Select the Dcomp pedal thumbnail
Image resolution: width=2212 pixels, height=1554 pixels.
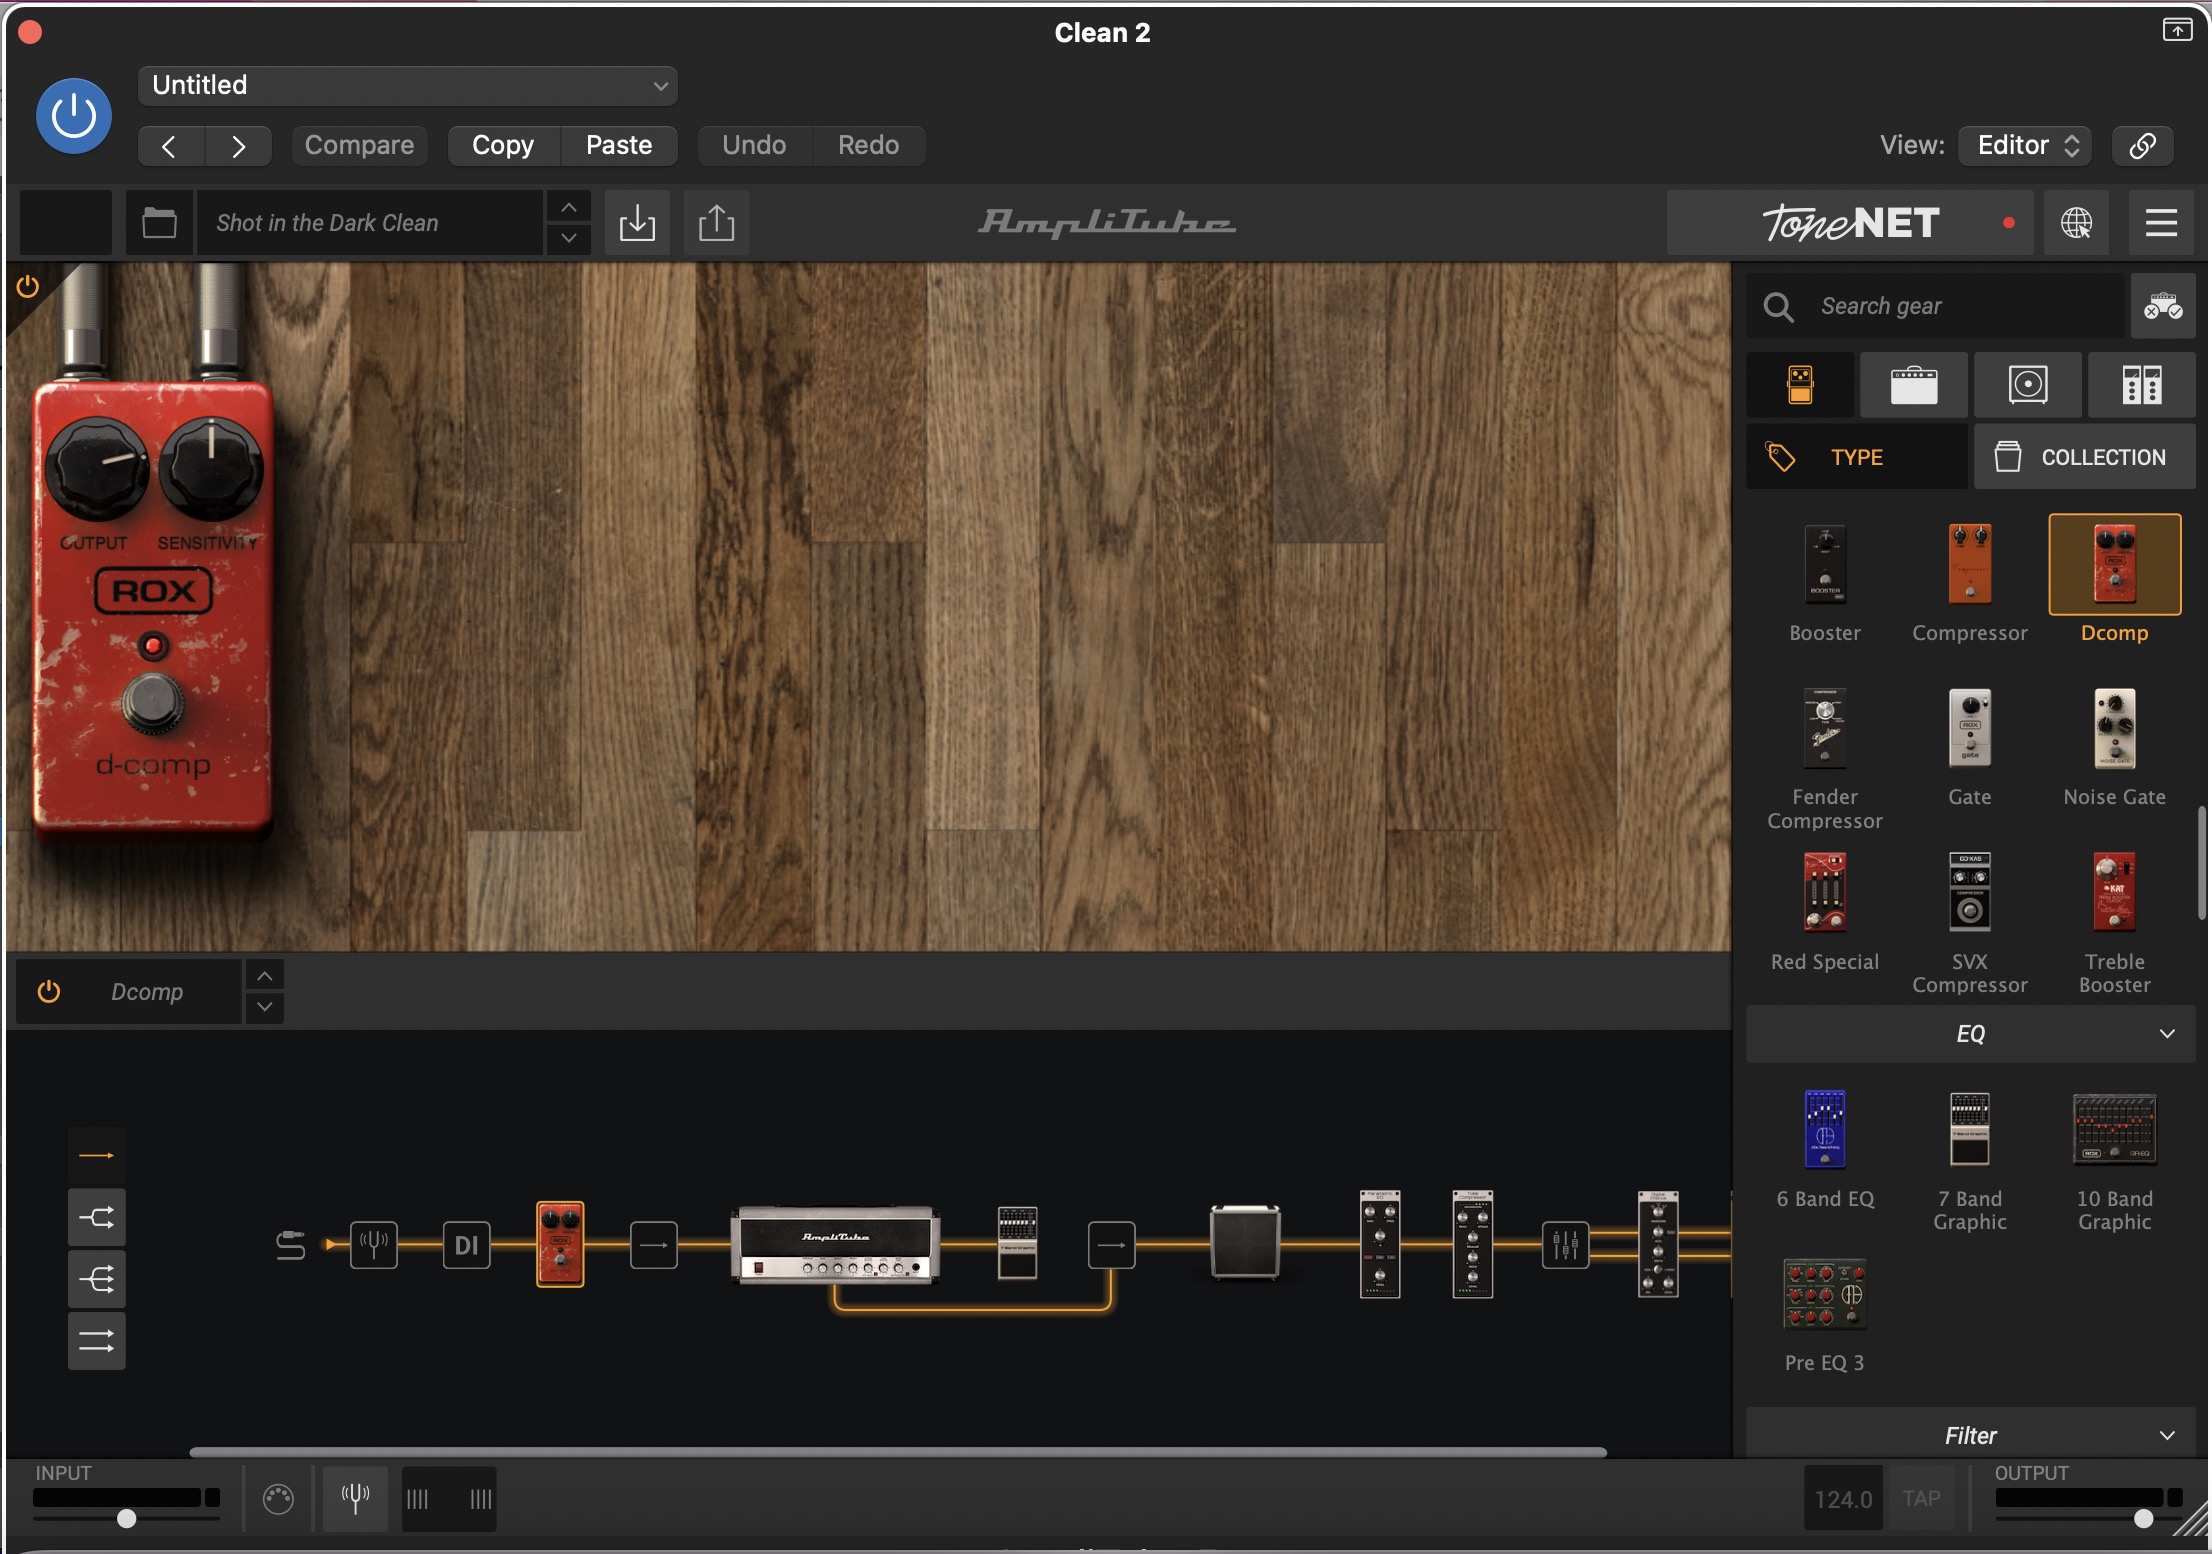pos(2115,565)
